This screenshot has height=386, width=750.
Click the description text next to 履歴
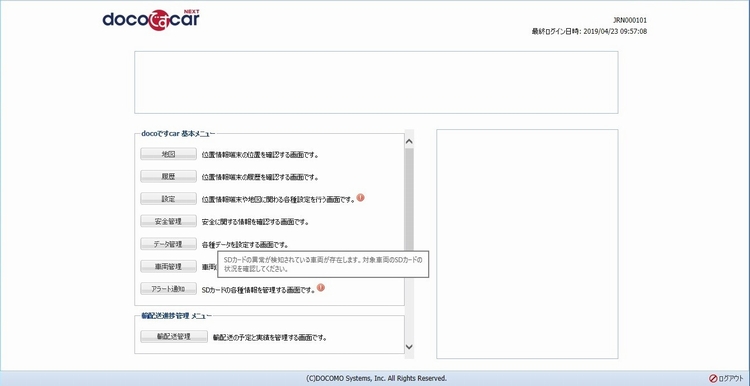[260, 177]
